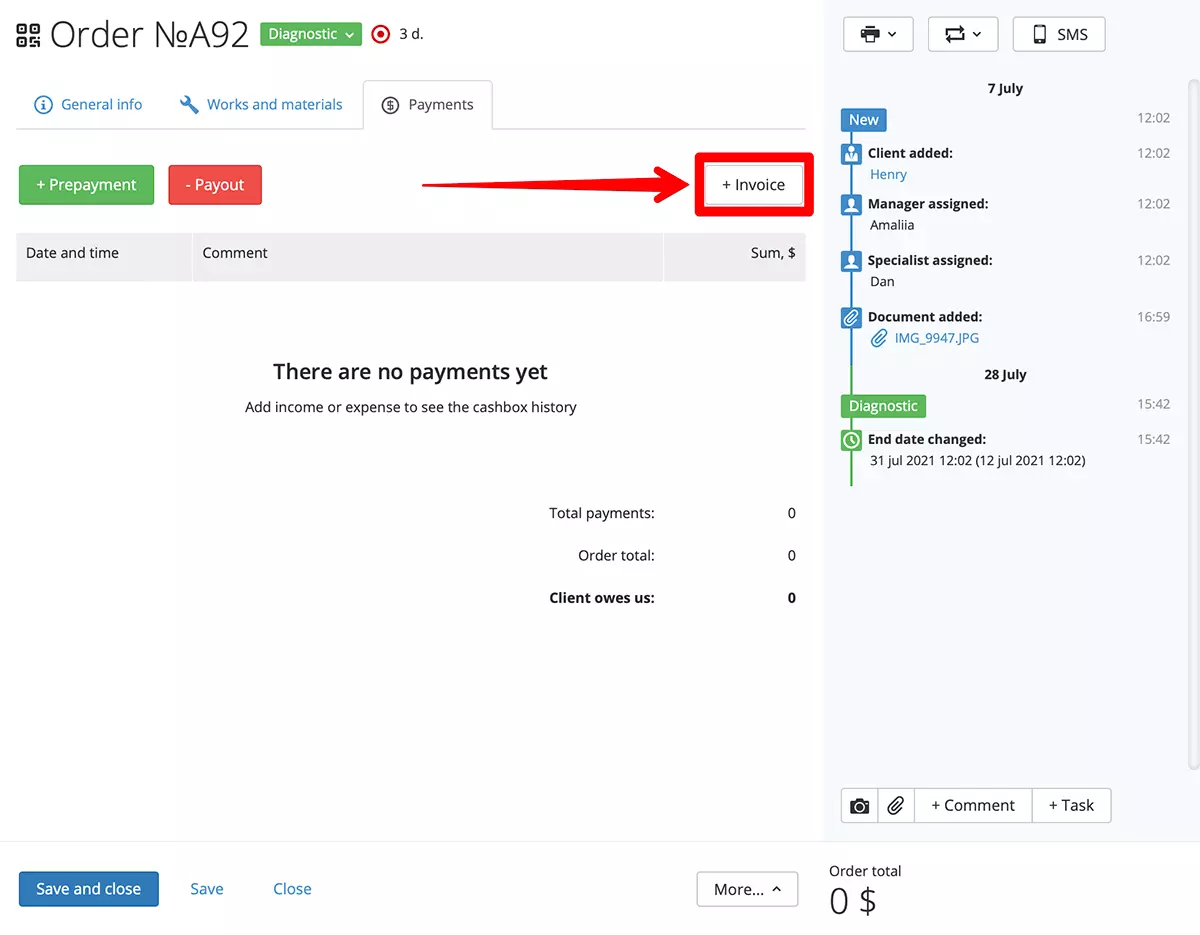1200x935 pixels.
Task: Click the timeline panel scrollbar
Action: 1192,423
